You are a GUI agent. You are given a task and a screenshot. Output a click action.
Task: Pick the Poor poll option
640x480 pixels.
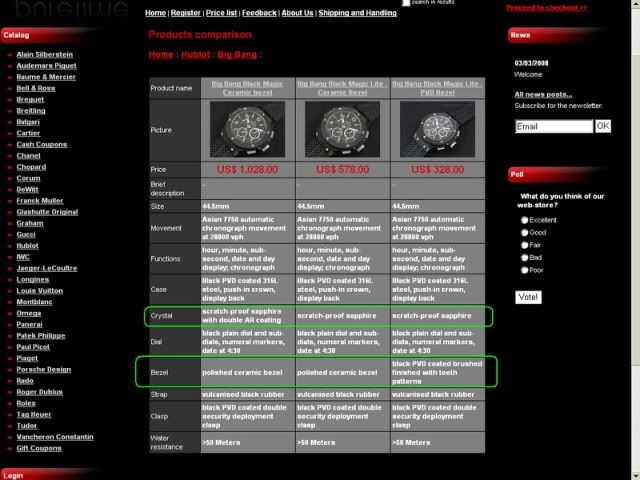point(524,270)
